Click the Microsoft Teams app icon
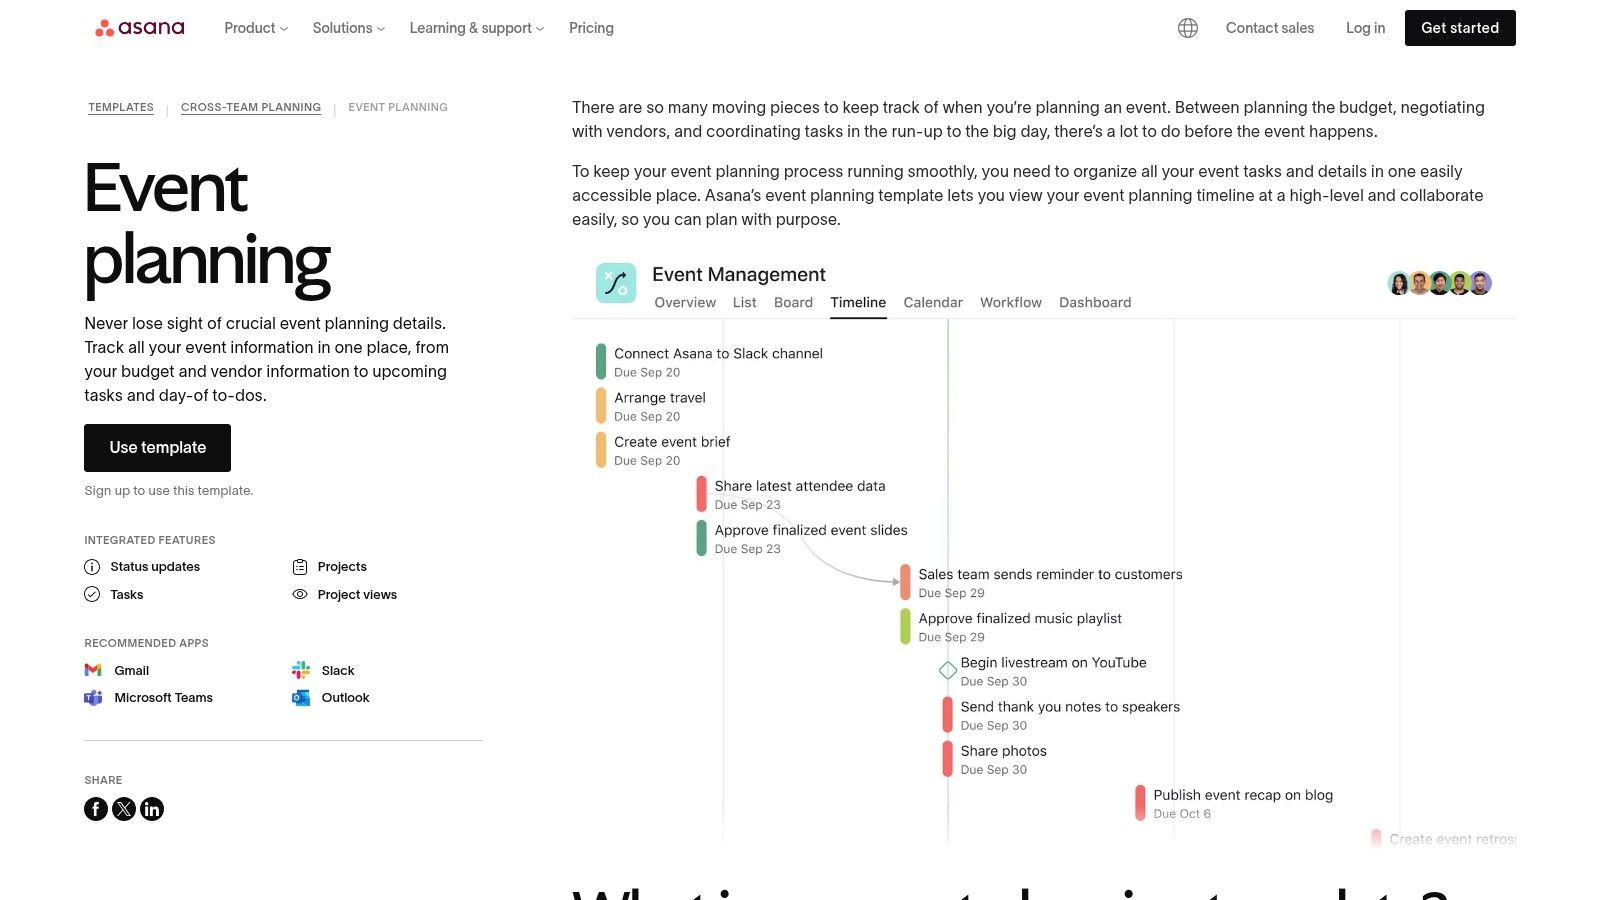 (93, 697)
